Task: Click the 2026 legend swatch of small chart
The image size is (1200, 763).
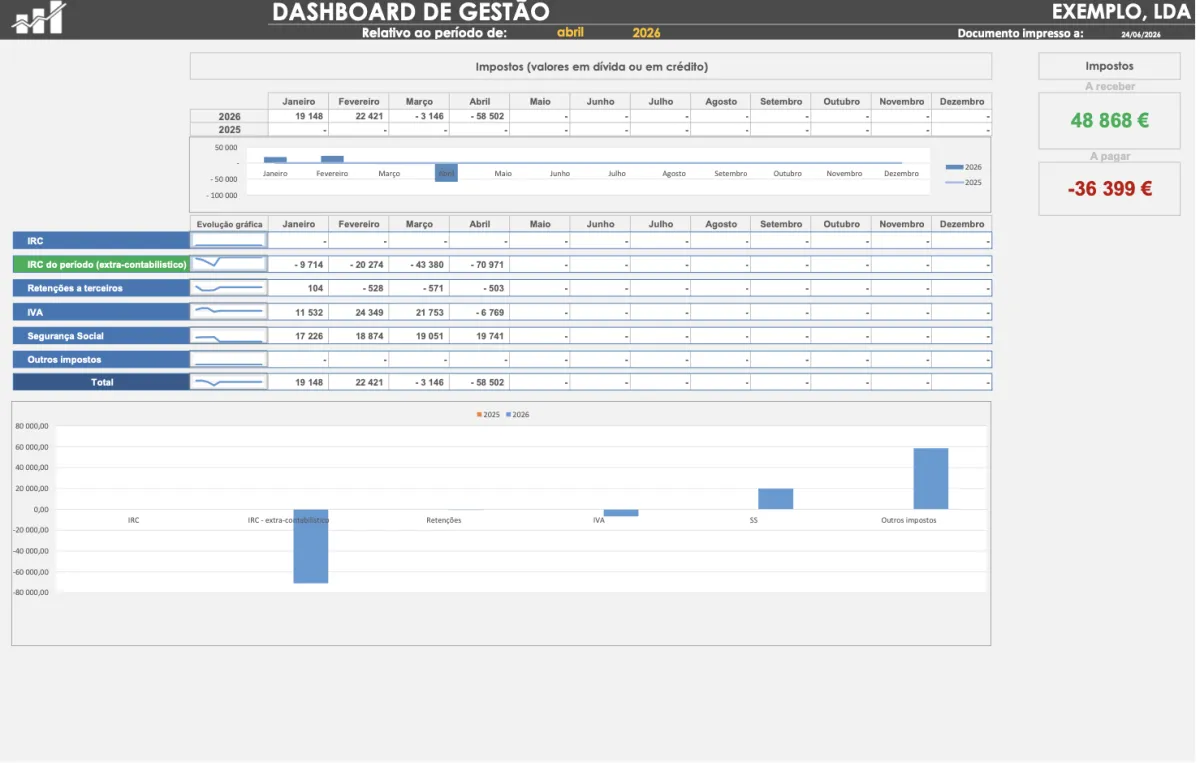Action: click(954, 167)
